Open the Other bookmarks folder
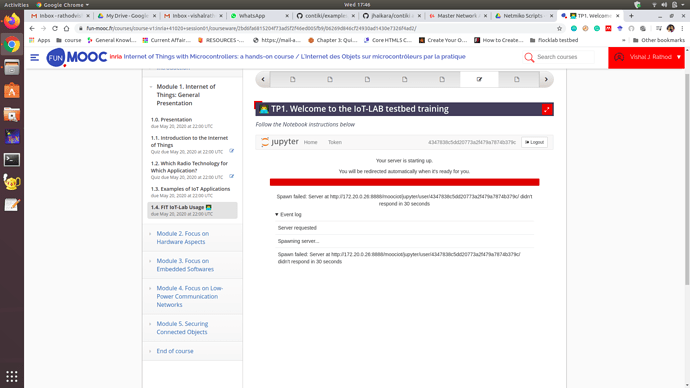690x388 pixels. [658, 40]
